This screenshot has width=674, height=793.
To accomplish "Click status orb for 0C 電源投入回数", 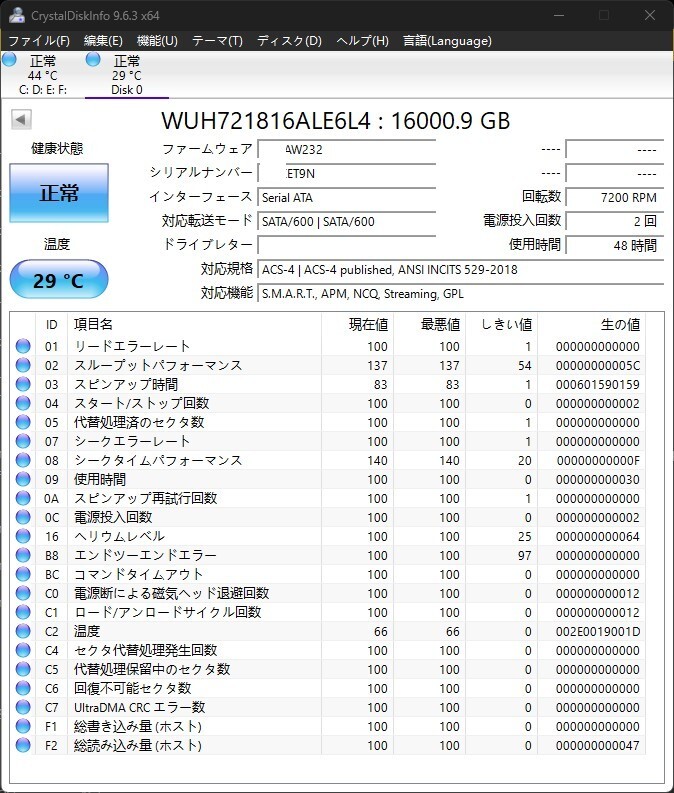I will pyautogui.click(x=23, y=517).
